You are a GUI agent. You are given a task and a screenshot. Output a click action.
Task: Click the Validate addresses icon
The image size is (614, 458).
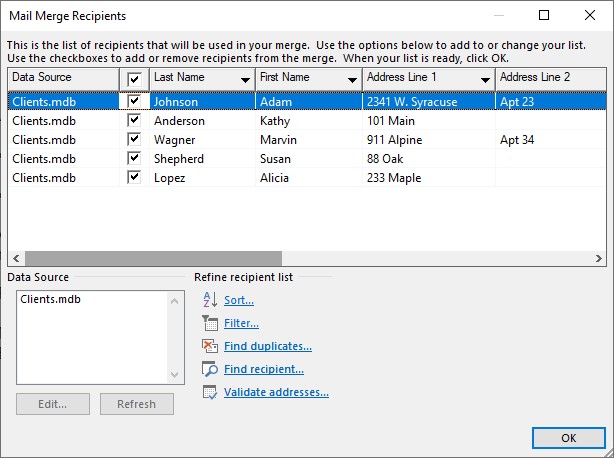click(210, 392)
